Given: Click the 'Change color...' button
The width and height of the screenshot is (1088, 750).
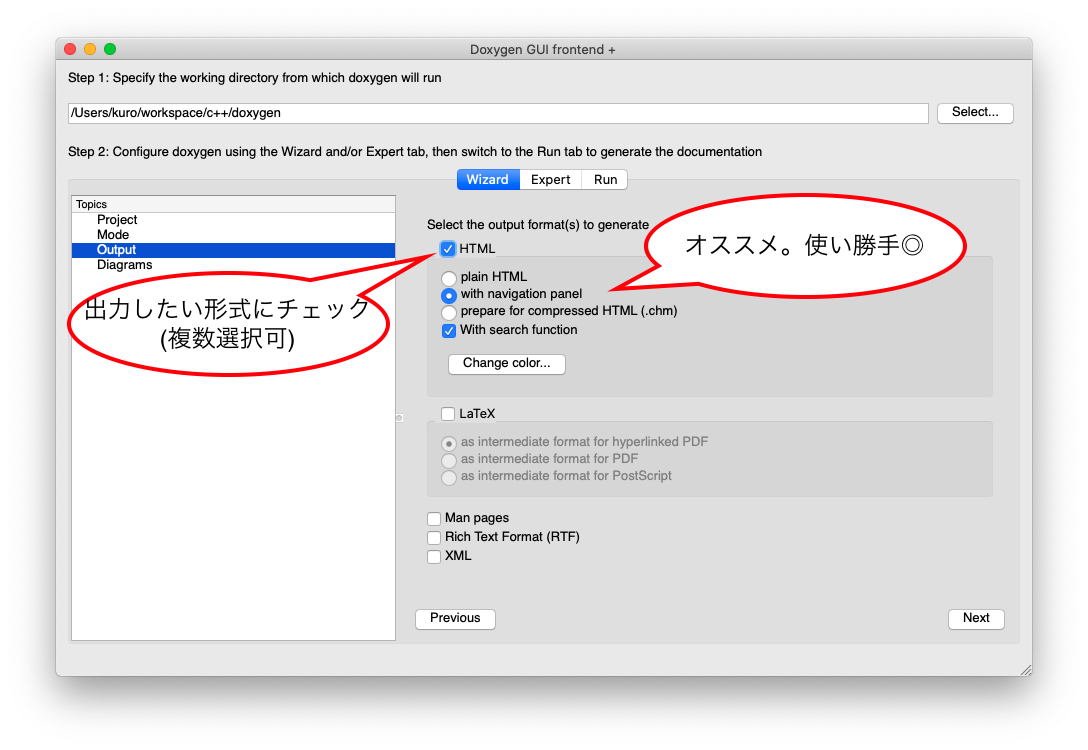Looking at the screenshot, I should [x=506, y=364].
